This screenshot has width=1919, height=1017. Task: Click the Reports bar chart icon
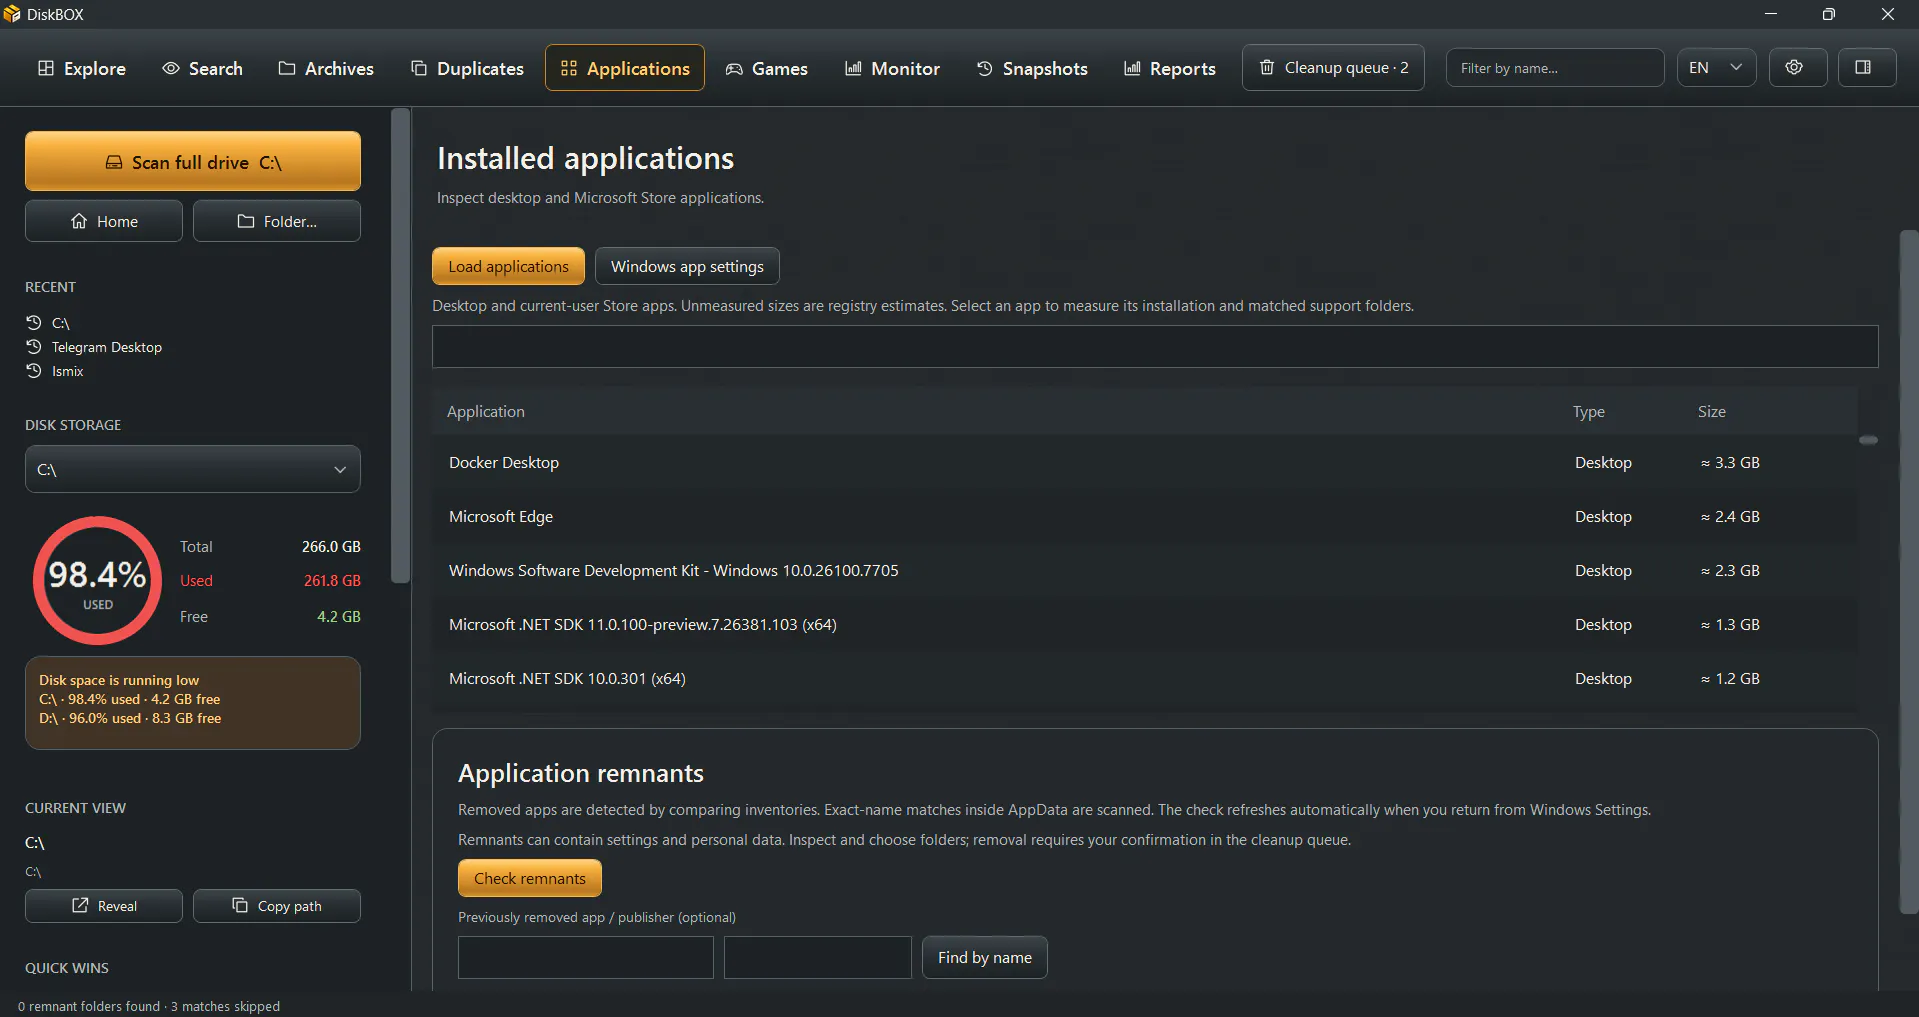pos(1132,68)
